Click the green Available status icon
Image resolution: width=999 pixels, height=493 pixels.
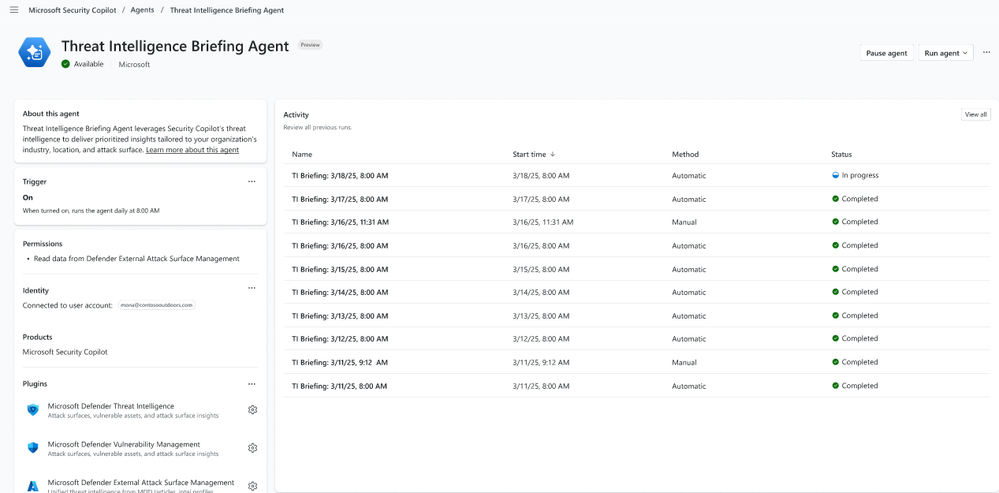click(x=66, y=64)
